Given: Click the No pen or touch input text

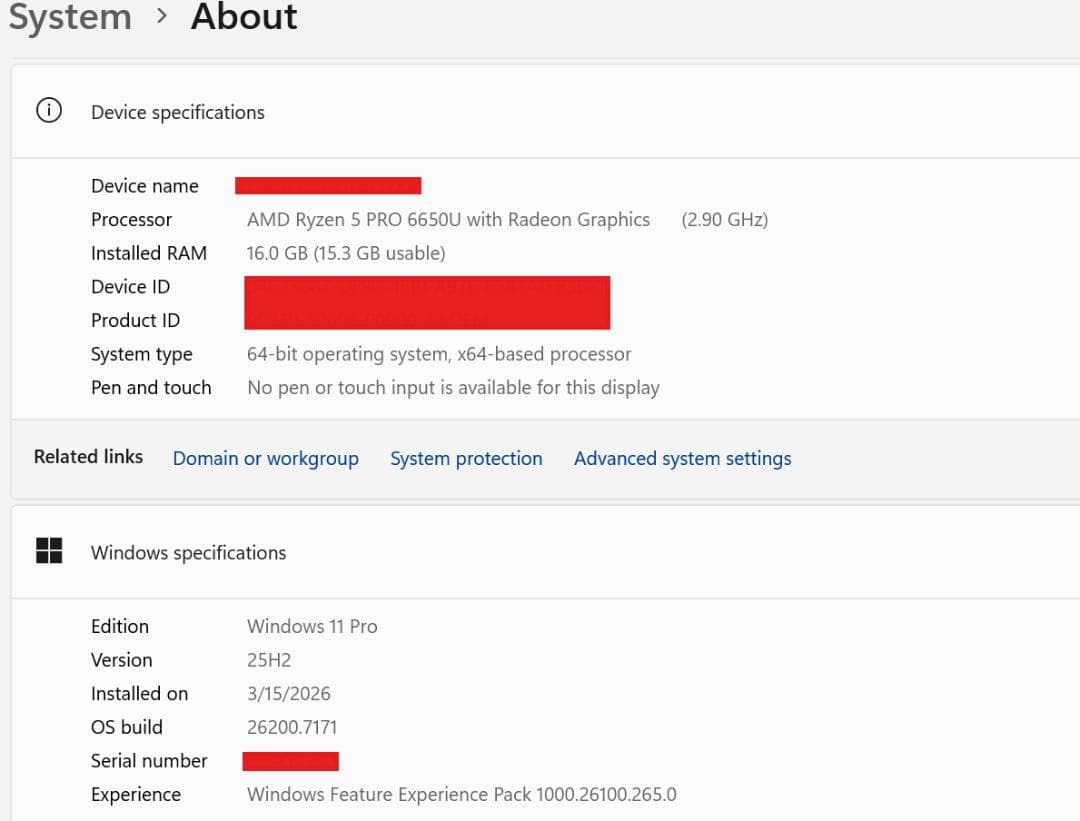Looking at the screenshot, I should (453, 388).
